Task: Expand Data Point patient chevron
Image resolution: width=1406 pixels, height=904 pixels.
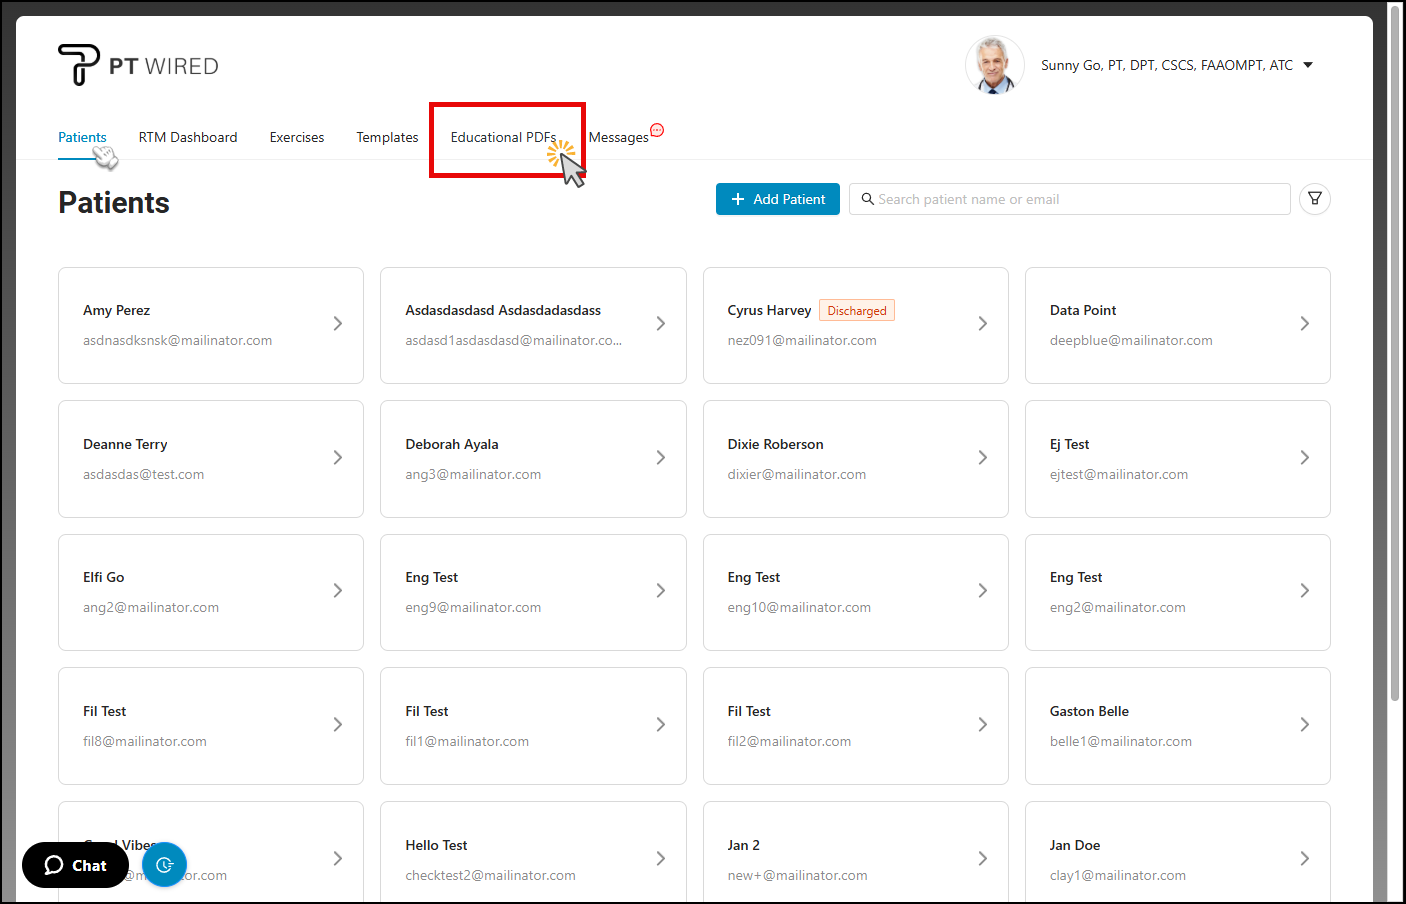Action: (x=1304, y=324)
